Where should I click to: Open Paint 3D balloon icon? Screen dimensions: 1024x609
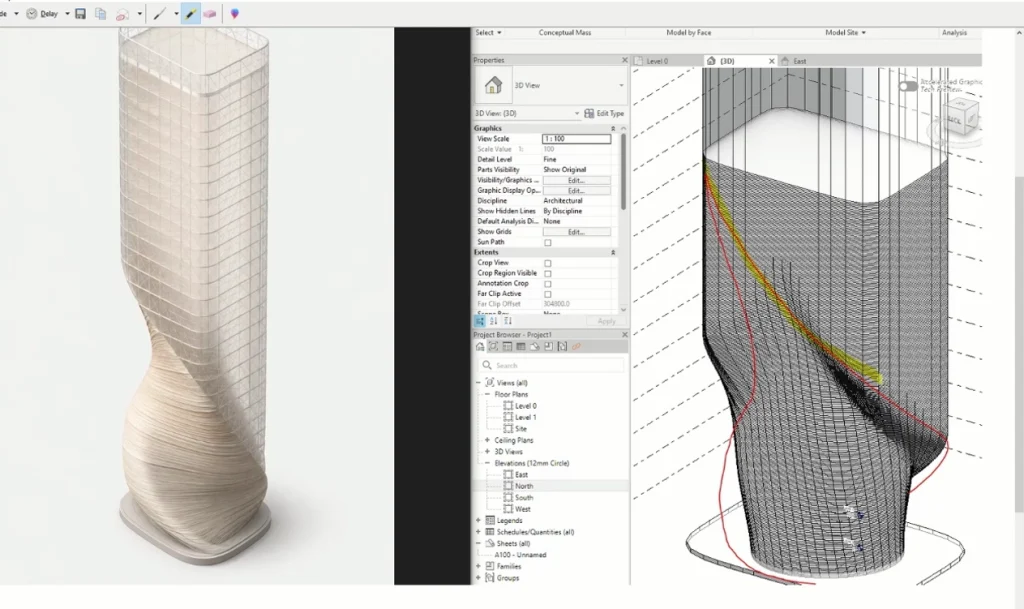click(234, 14)
